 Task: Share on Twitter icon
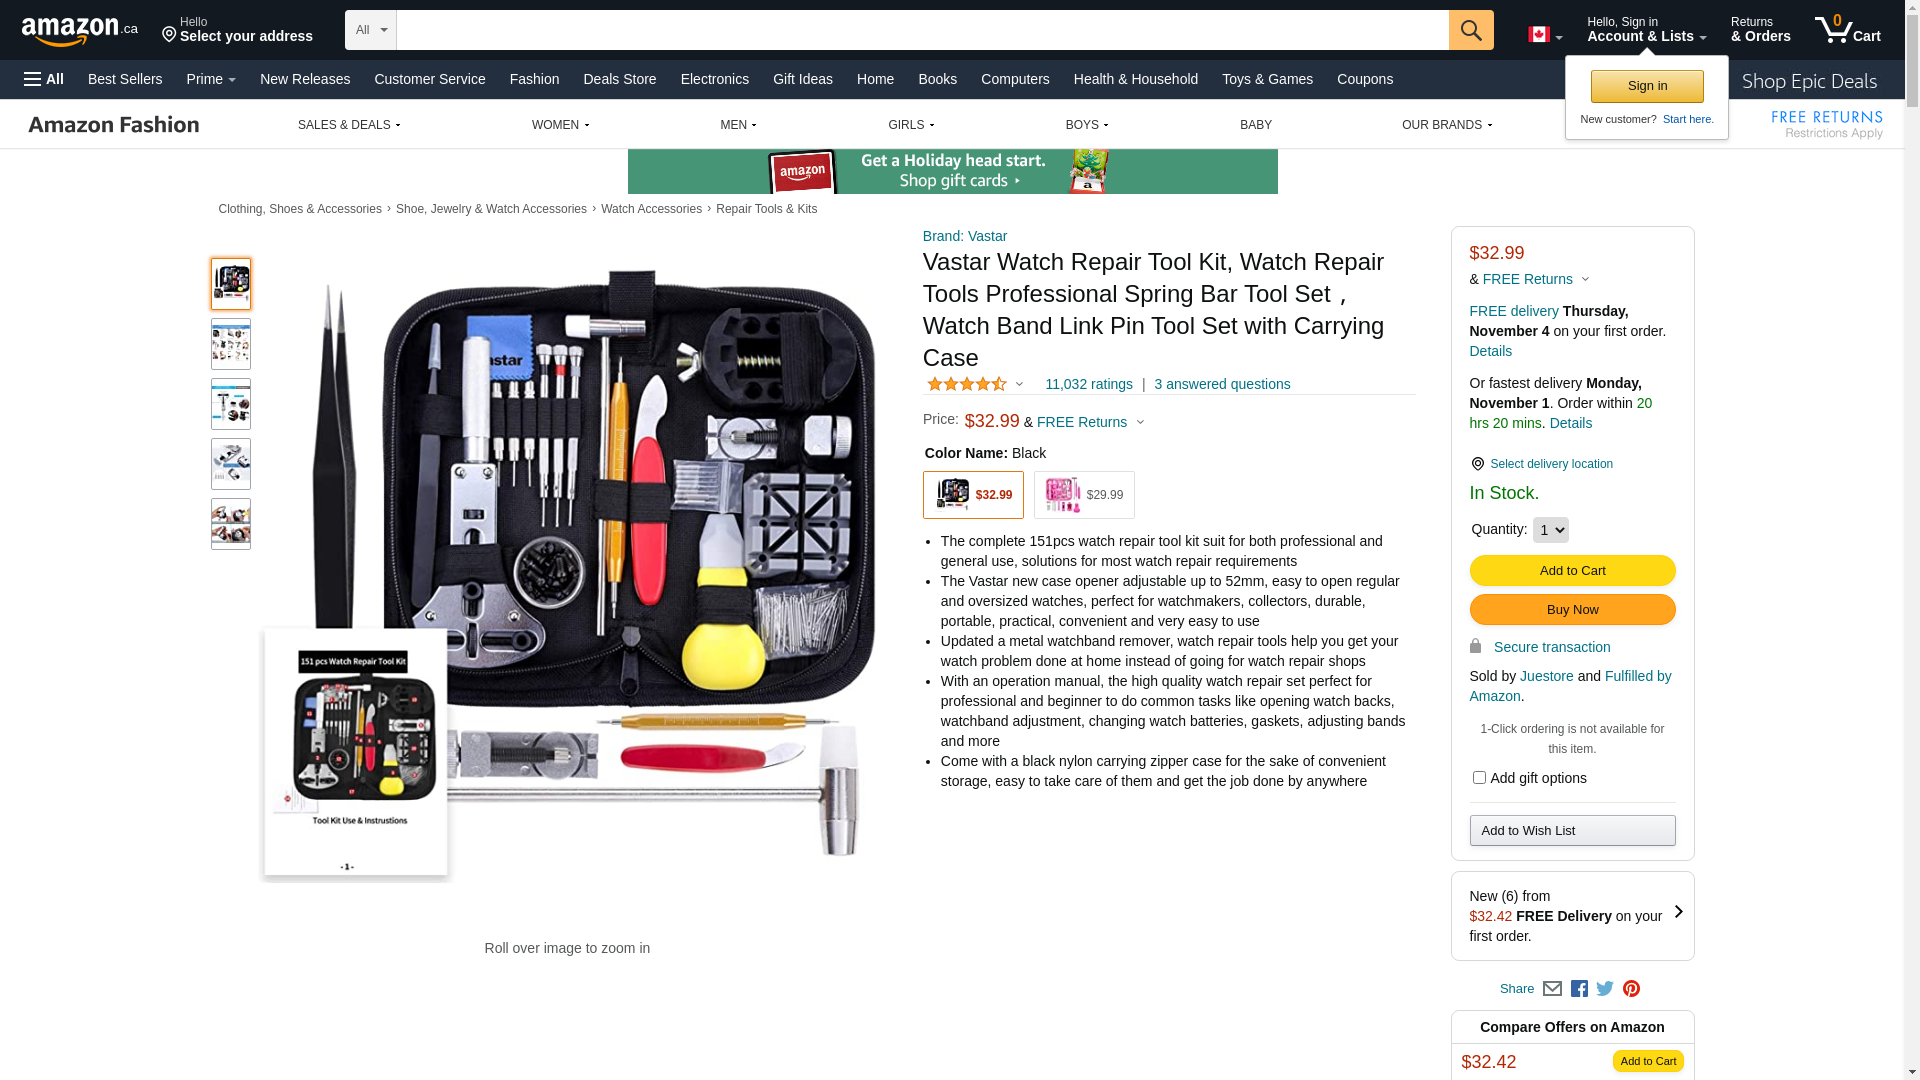tap(1605, 989)
